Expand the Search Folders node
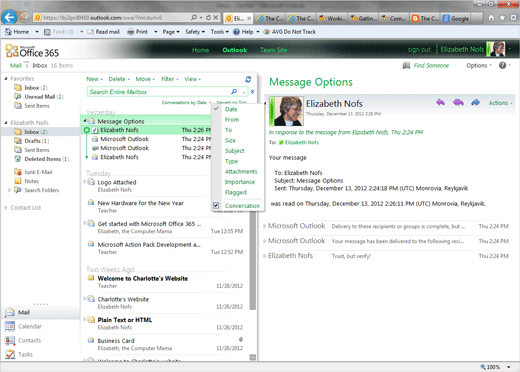 (9, 190)
